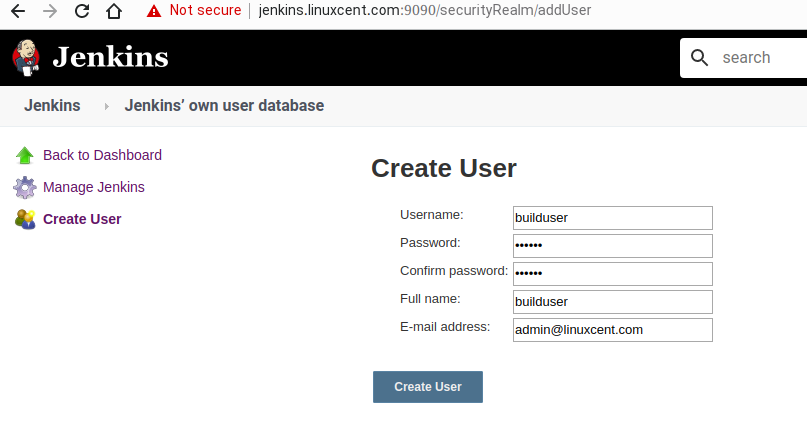The image size is (807, 436).
Task: Click the browser forward arrow
Action: tap(50, 11)
